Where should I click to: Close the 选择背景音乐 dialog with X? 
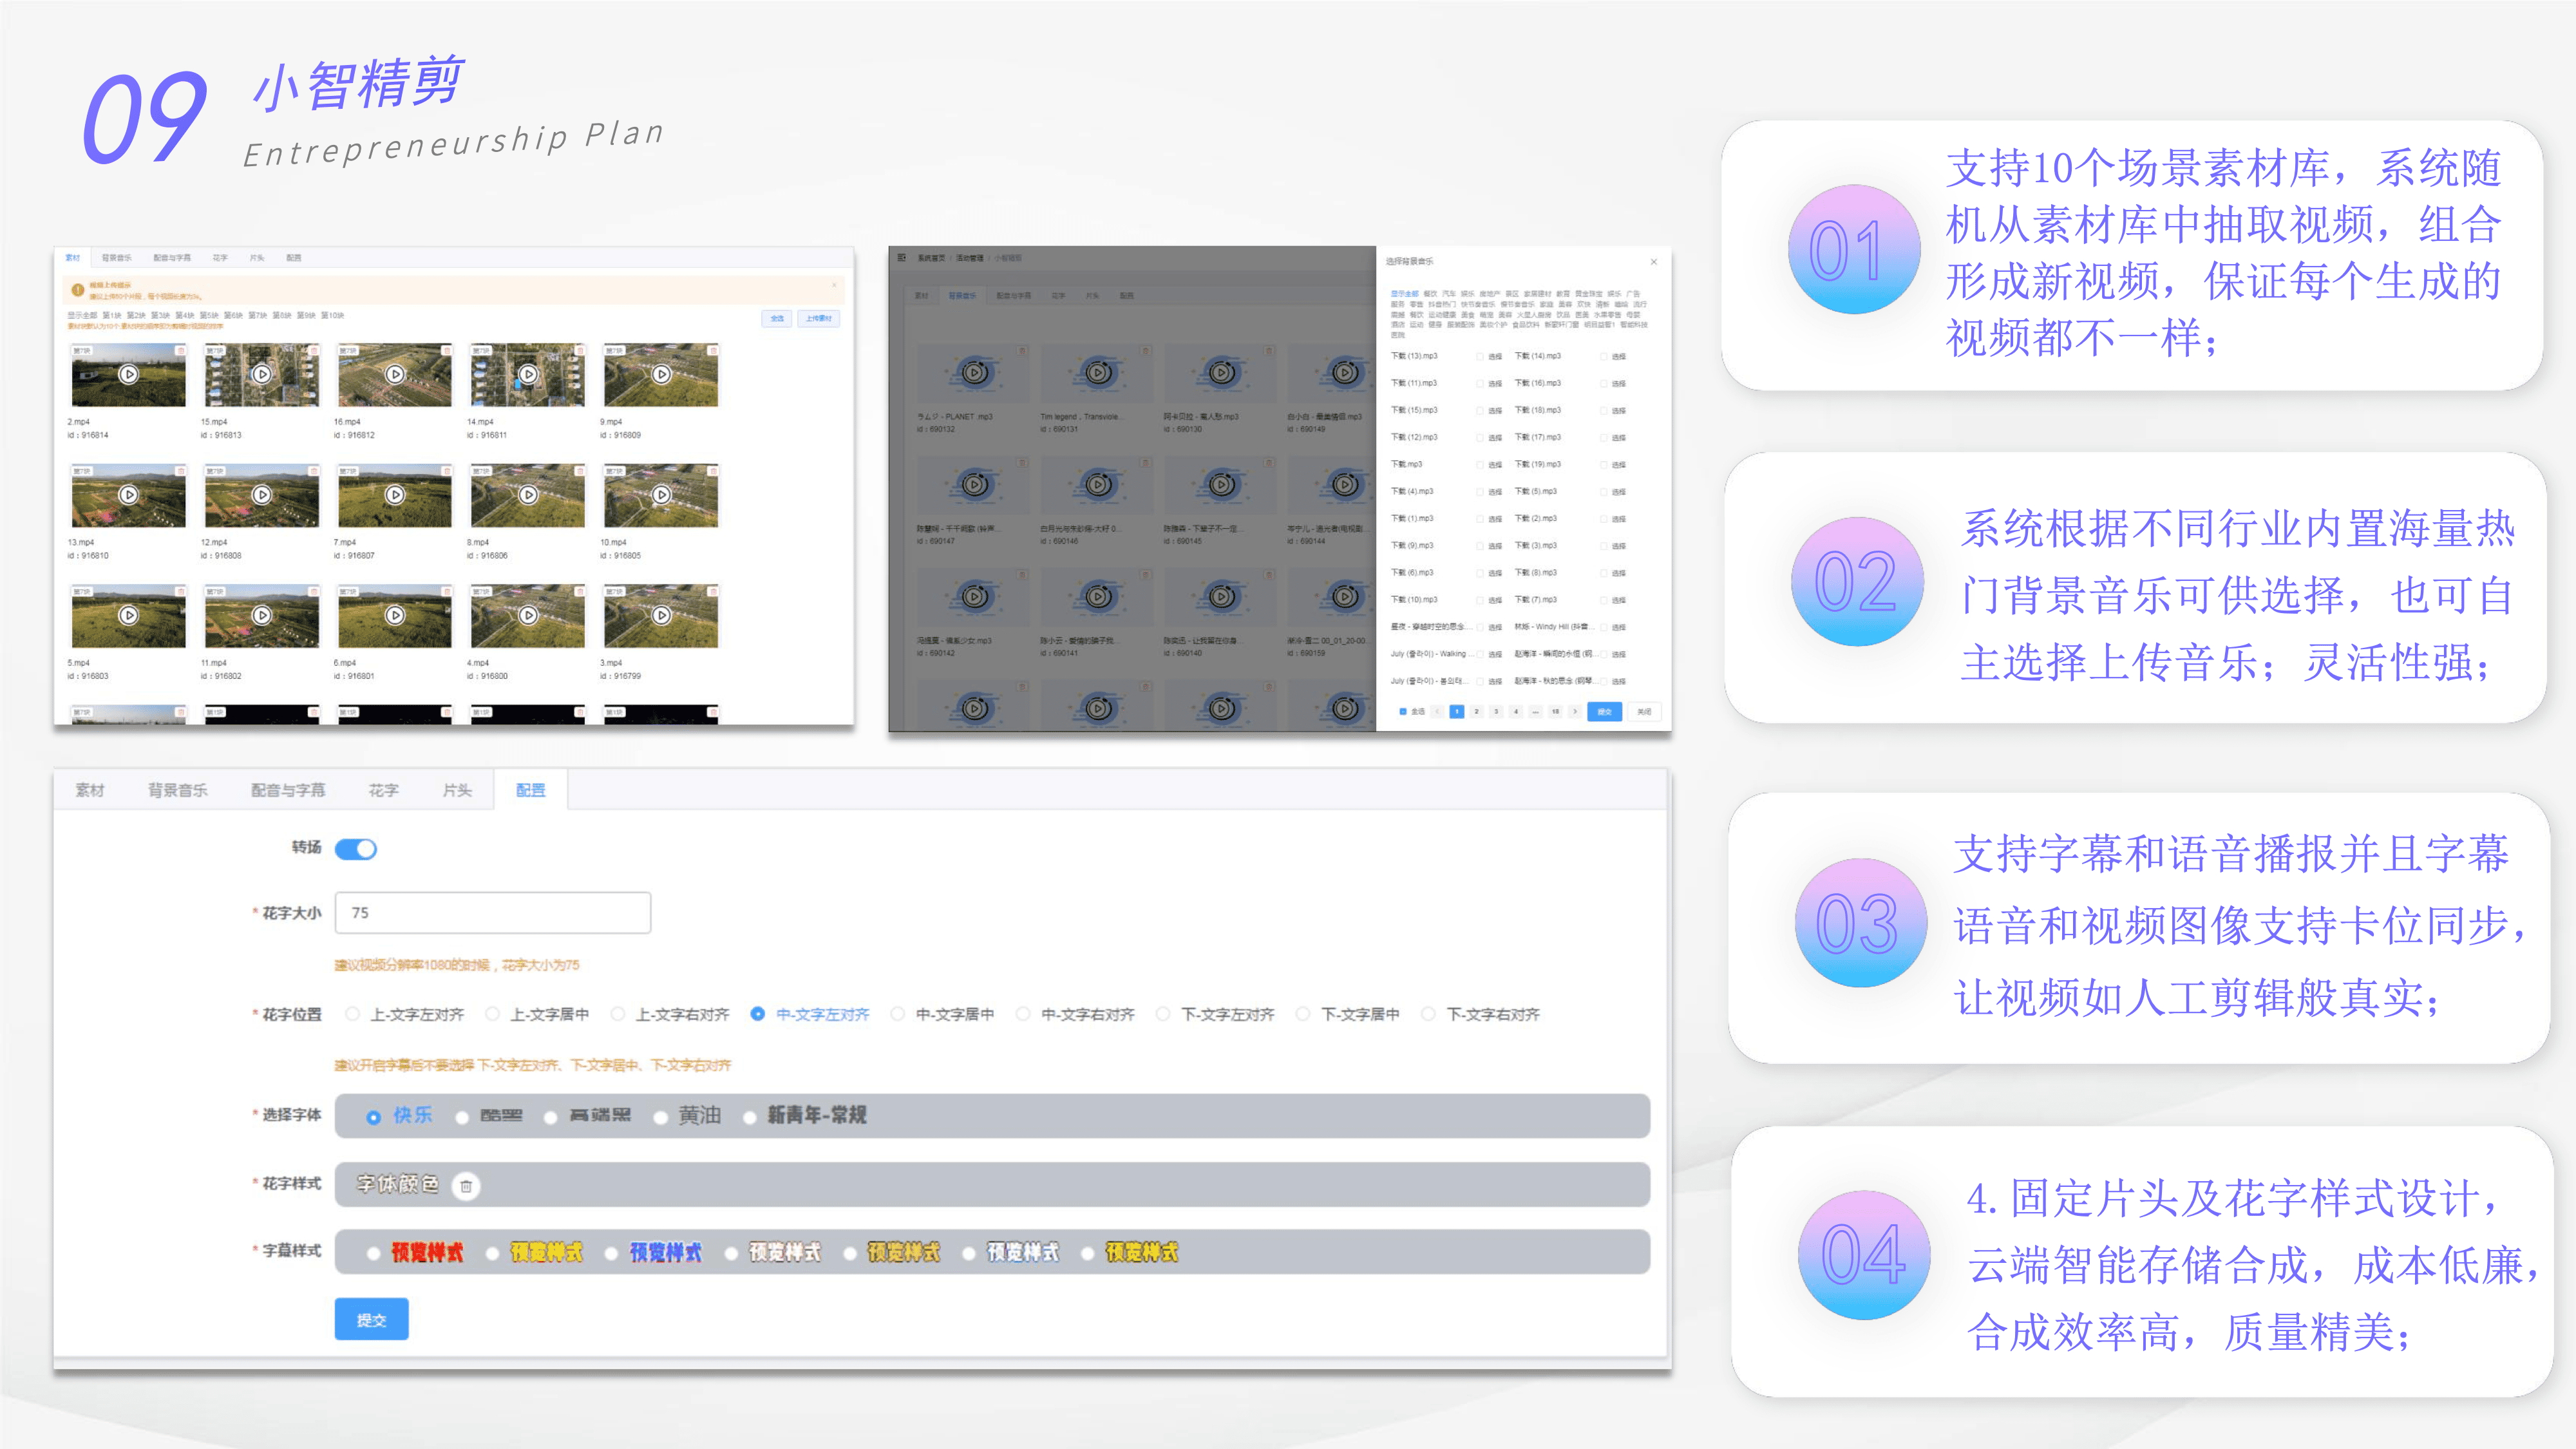click(1654, 262)
